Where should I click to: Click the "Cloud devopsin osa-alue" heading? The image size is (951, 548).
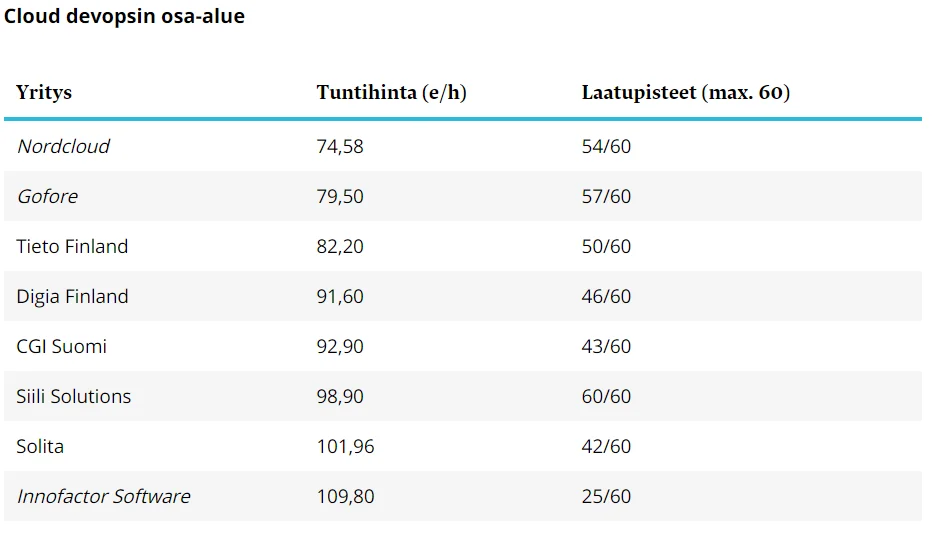(x=124, y=17)
